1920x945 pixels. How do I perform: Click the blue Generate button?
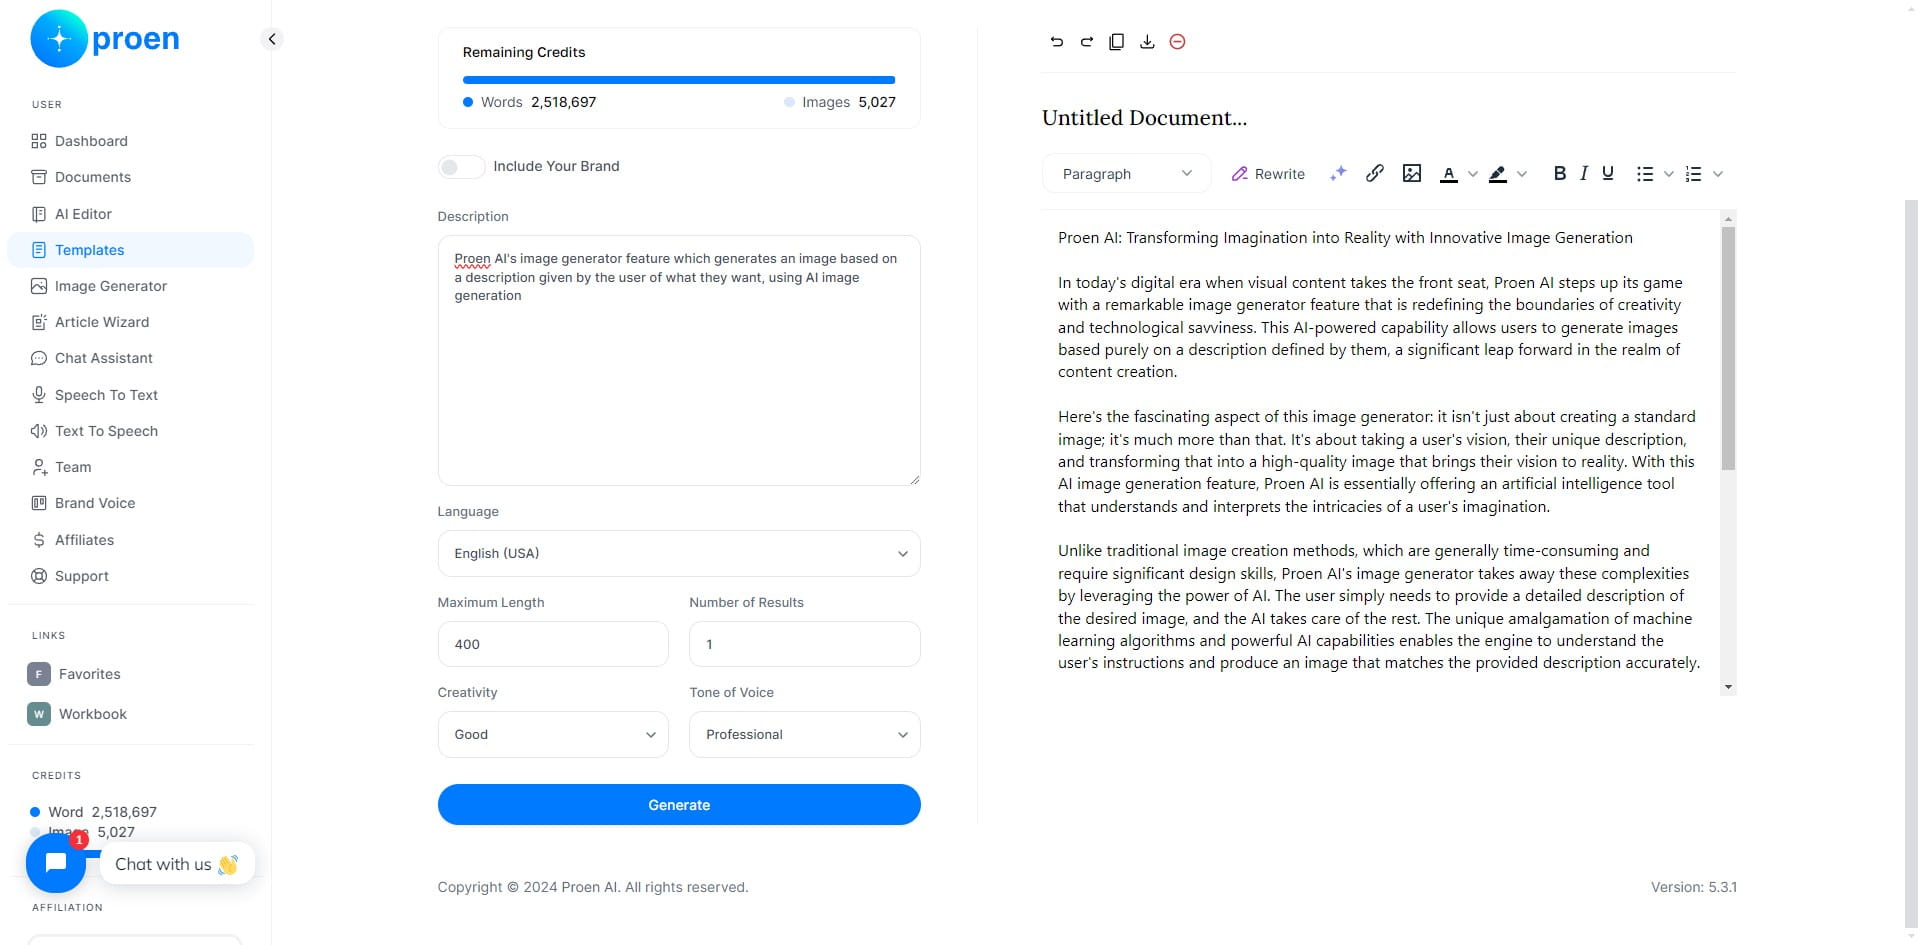pos(679,805)
